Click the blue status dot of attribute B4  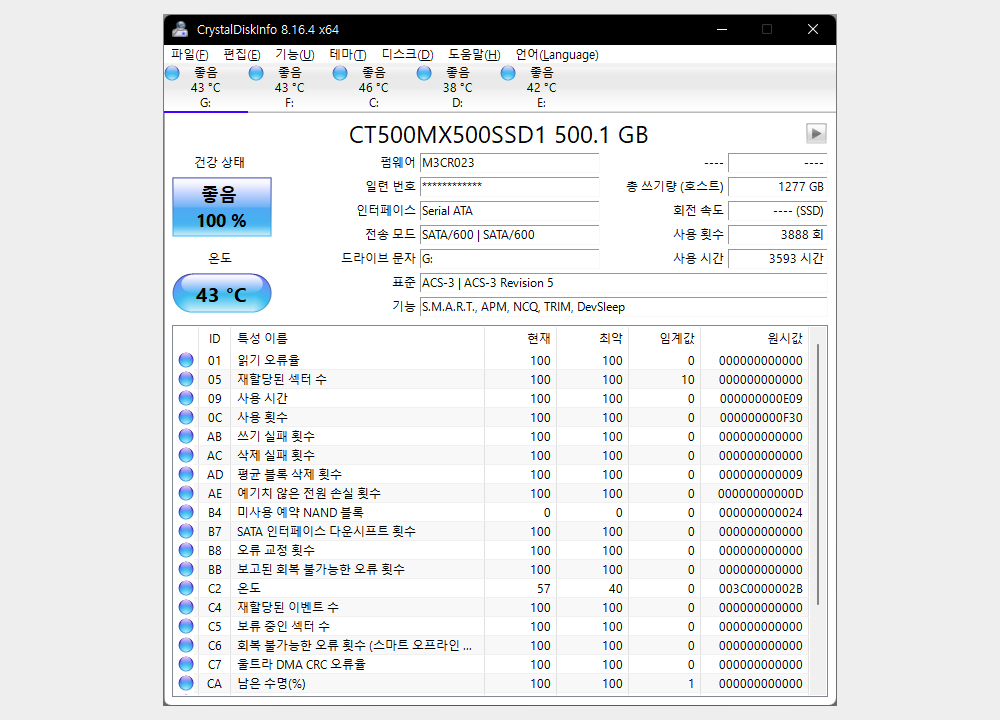pyautogui.click(x=186, y=512)
